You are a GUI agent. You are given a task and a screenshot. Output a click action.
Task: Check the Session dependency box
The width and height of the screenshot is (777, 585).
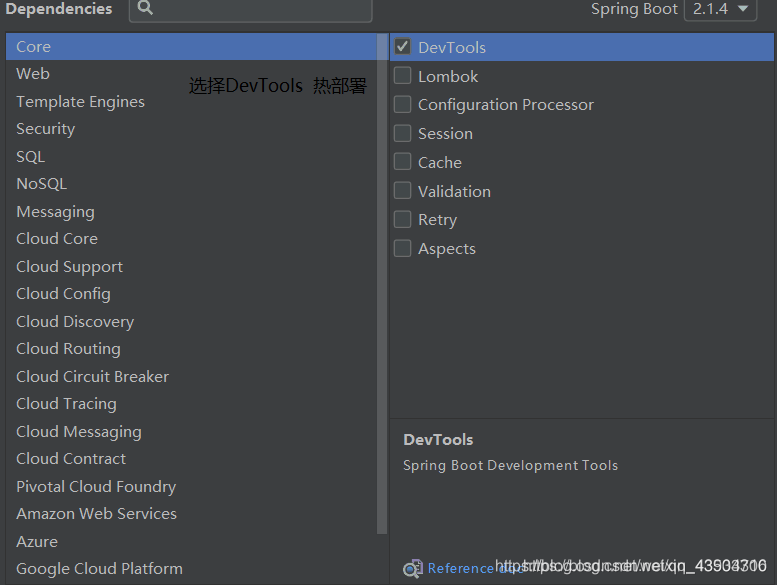402,133
